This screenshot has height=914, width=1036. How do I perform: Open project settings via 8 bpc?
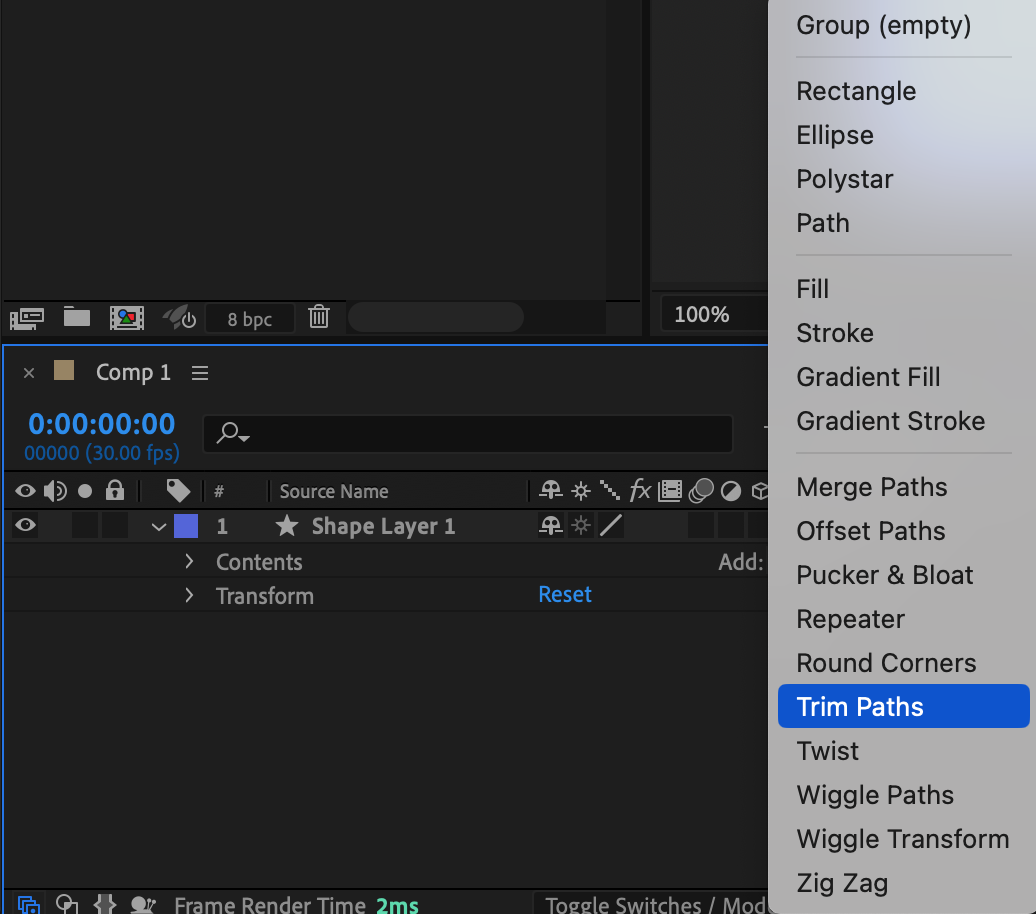(x=249, y=319)
